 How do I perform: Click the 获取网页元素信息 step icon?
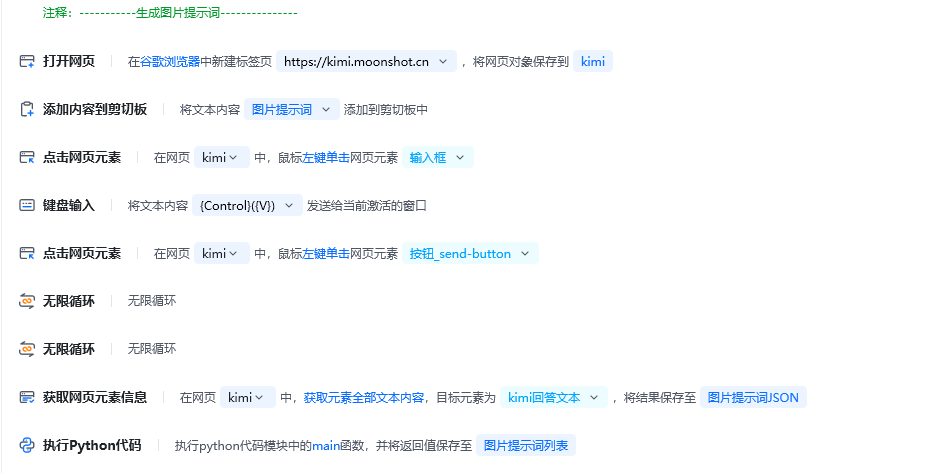point(27,397)
